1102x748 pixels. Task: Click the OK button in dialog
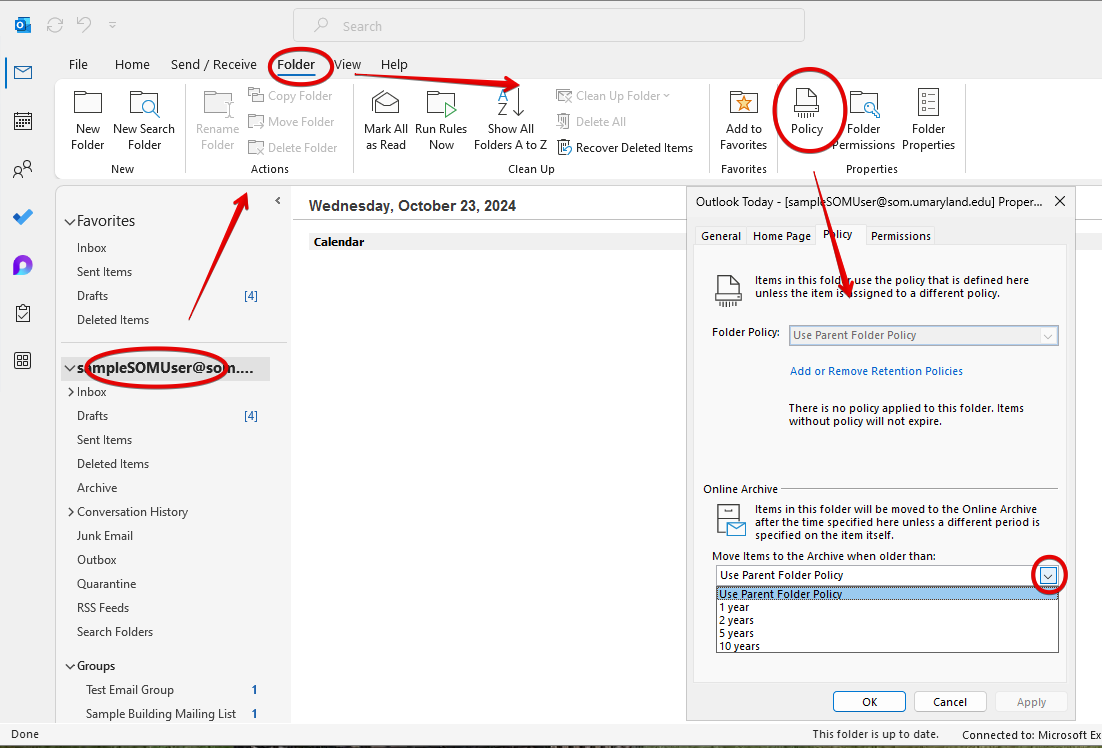pyautogui.click(x=869, y=702)
